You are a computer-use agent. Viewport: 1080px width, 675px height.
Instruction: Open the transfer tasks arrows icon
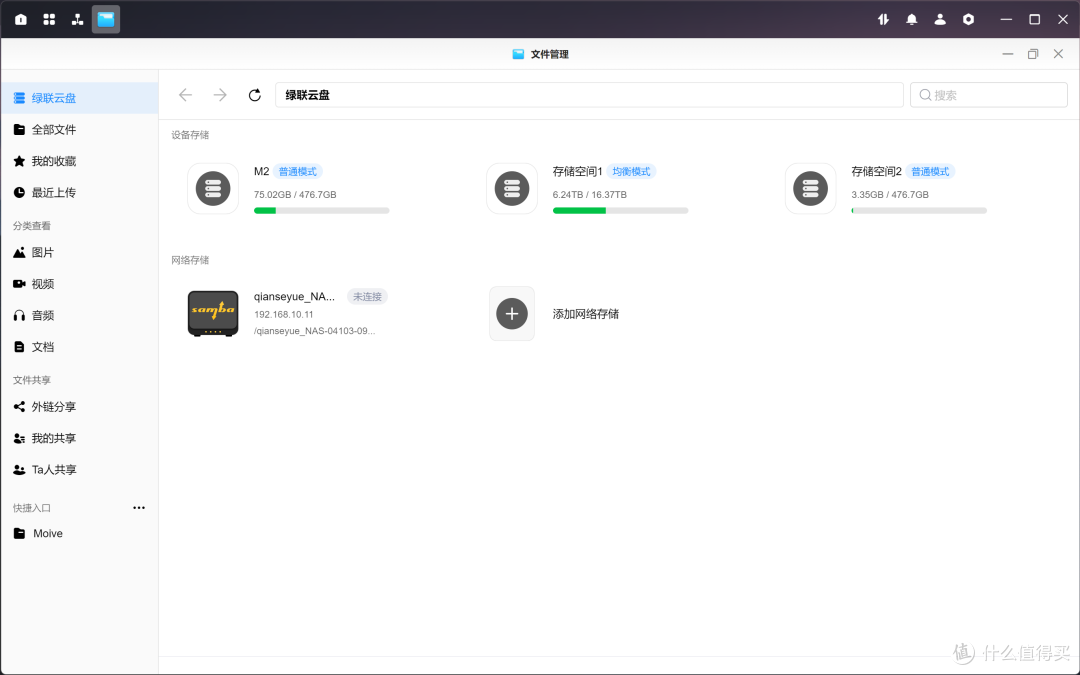pos(883,19)
